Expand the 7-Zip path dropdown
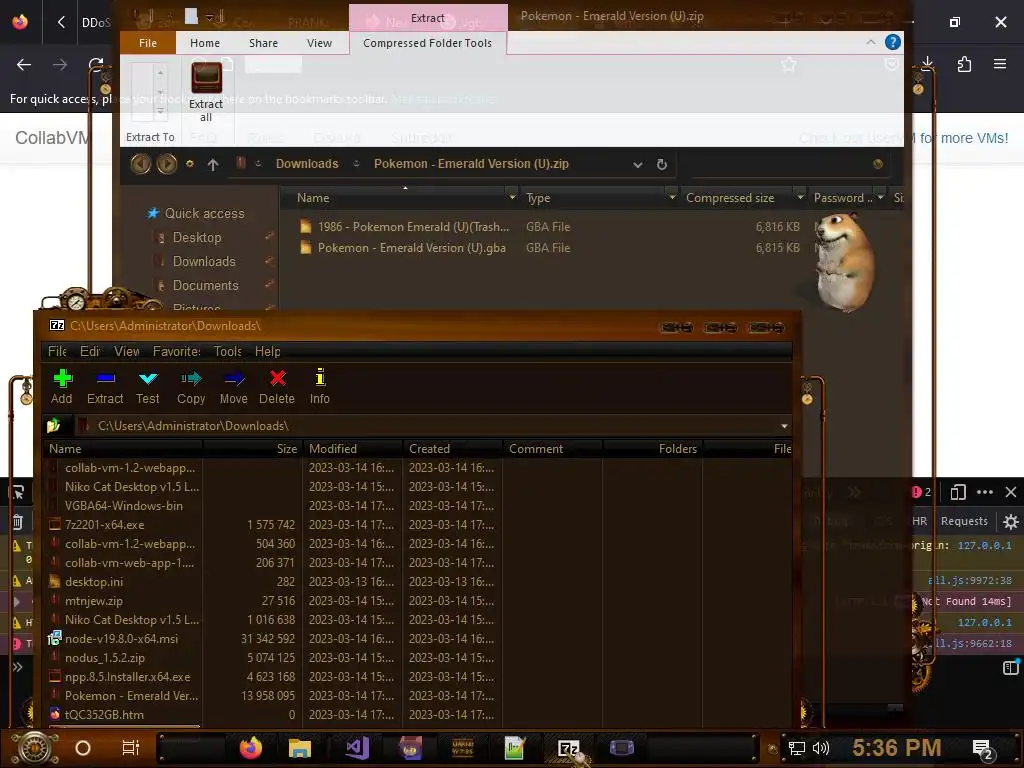The width and height of the screenshot is (1024, 768). coord(784,426)
